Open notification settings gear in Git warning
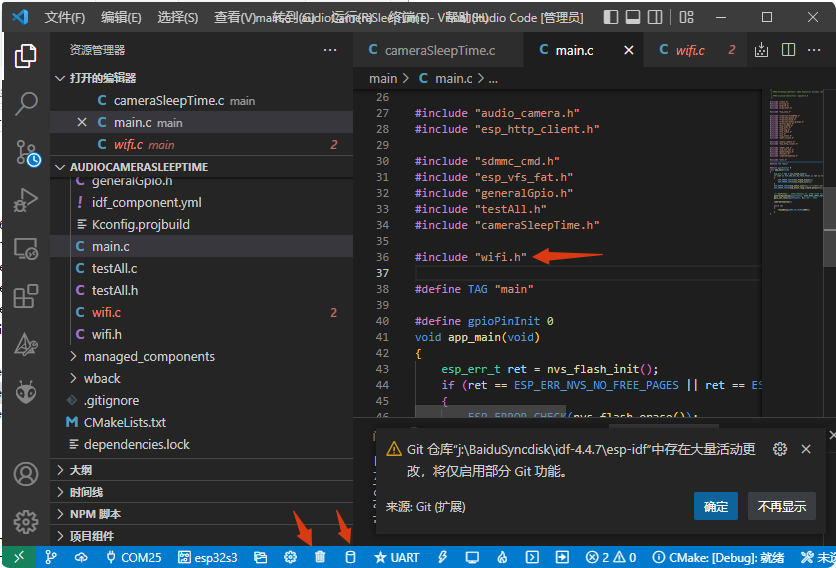This screenshot has height=568, width=836. (x=780, y=449)
